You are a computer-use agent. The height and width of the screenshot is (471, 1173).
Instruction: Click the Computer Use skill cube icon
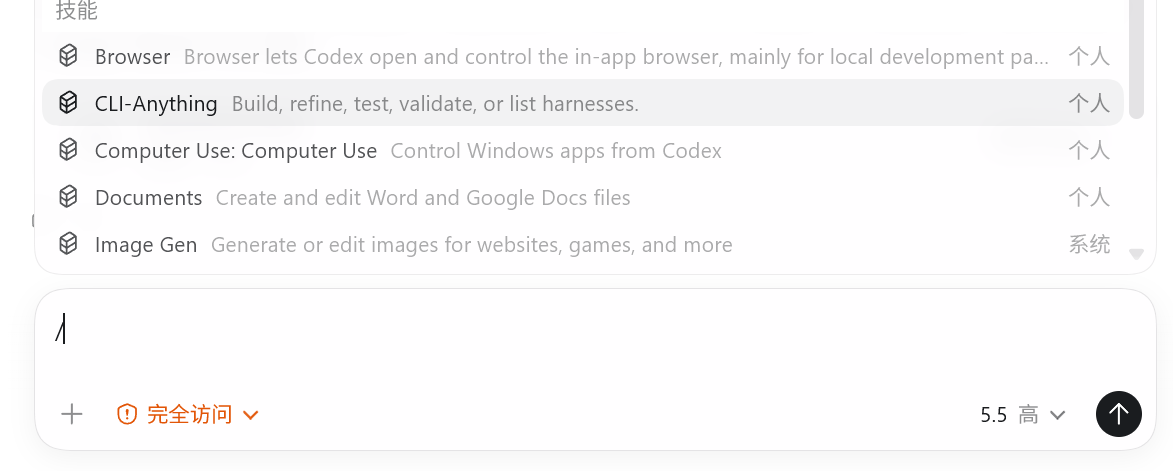pyautogui.click(x=68, y=150)
